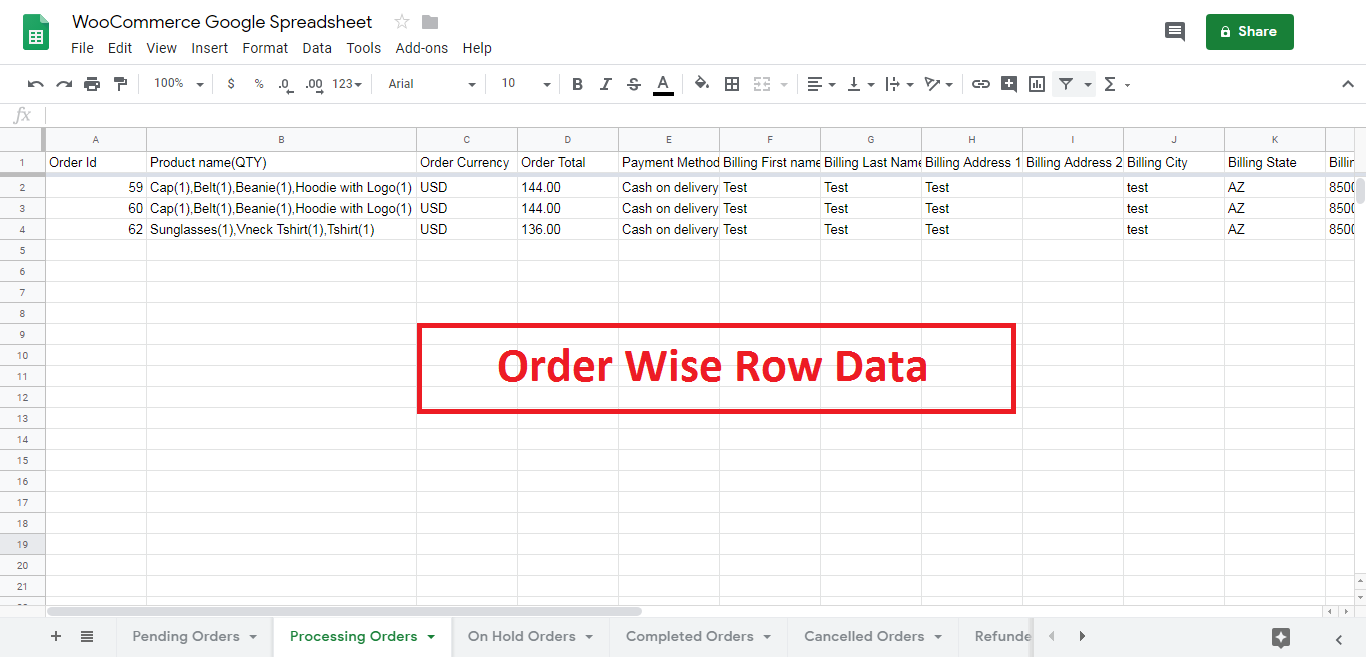Viewport: 1366px width, 657px height.
Task: Switch to the On Hold Orders tab
Action: (521, 636)
